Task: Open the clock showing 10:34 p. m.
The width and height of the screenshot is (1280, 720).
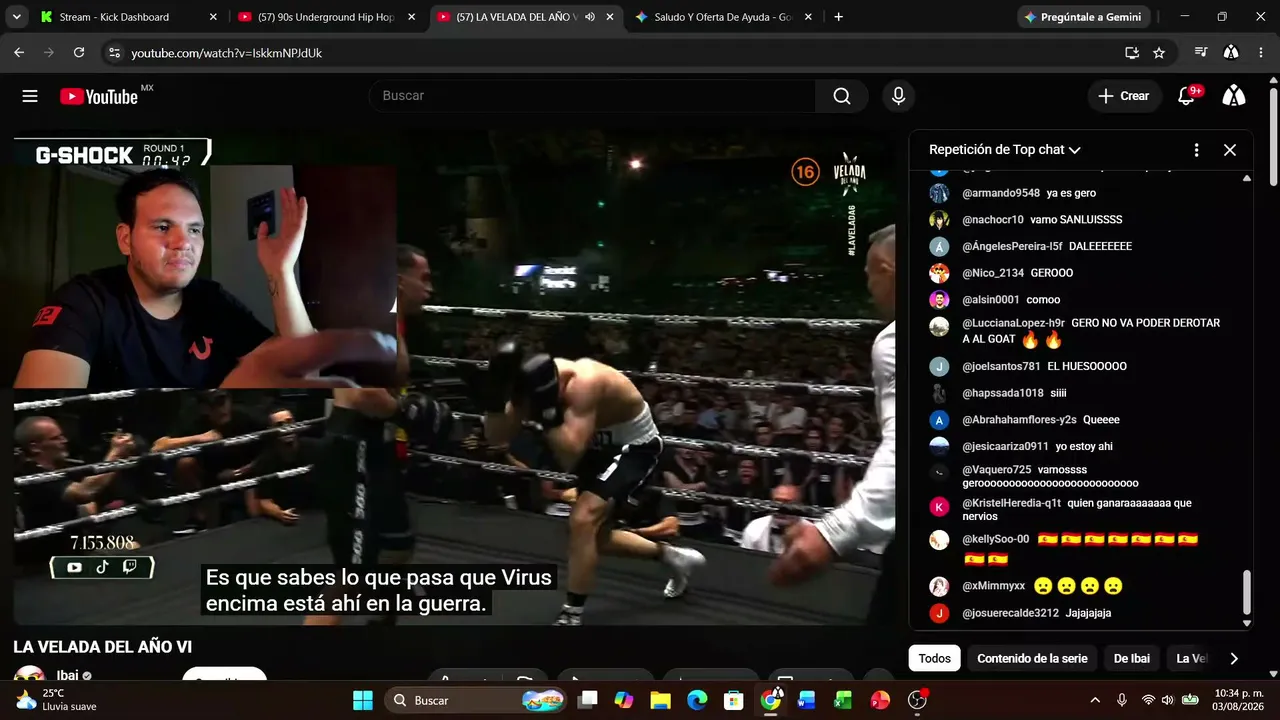Action: coord(1238,700)
